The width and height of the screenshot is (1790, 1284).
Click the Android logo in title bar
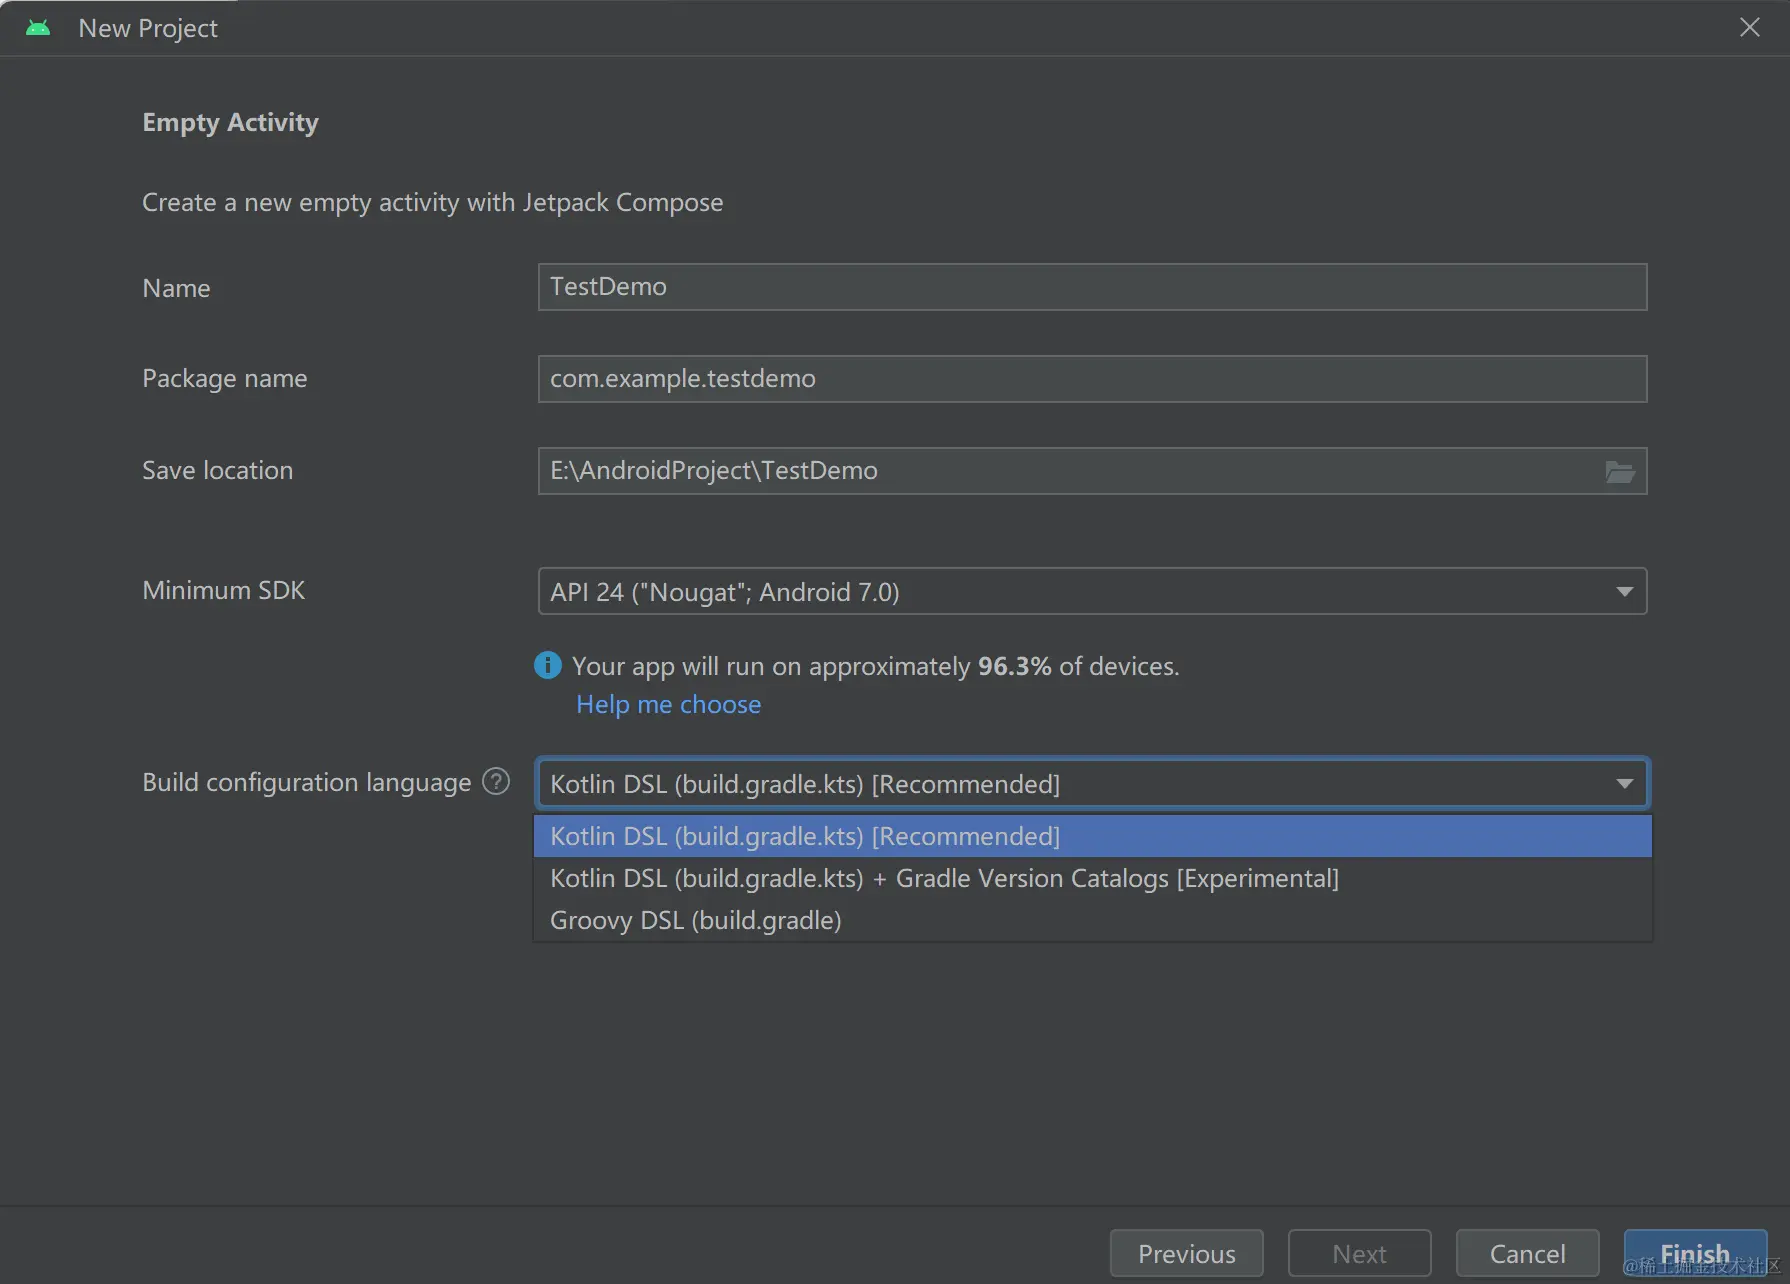(x=38, y=28)
